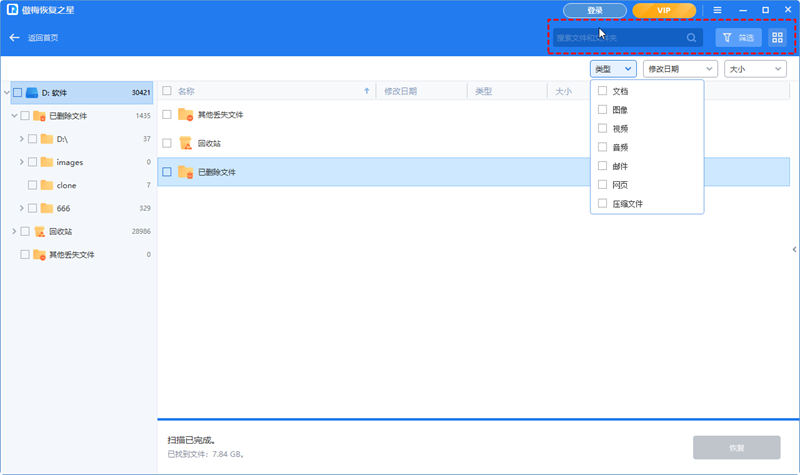The height and width of the screenshot is (475, 800).
Task: Select 回收站 name in file list
Action: point(209,143)
